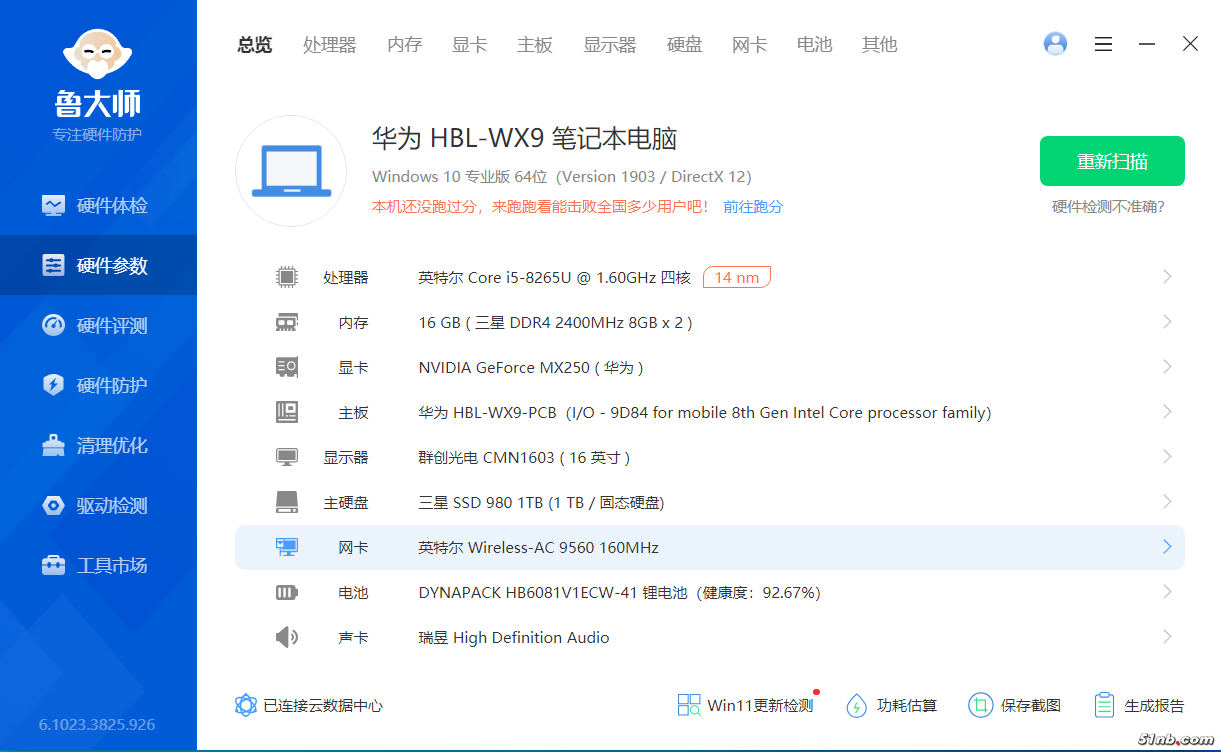Expand the 内存 row chevron
The width and height of the screenshot is (1221, 752).
[x=1167, y=322]
